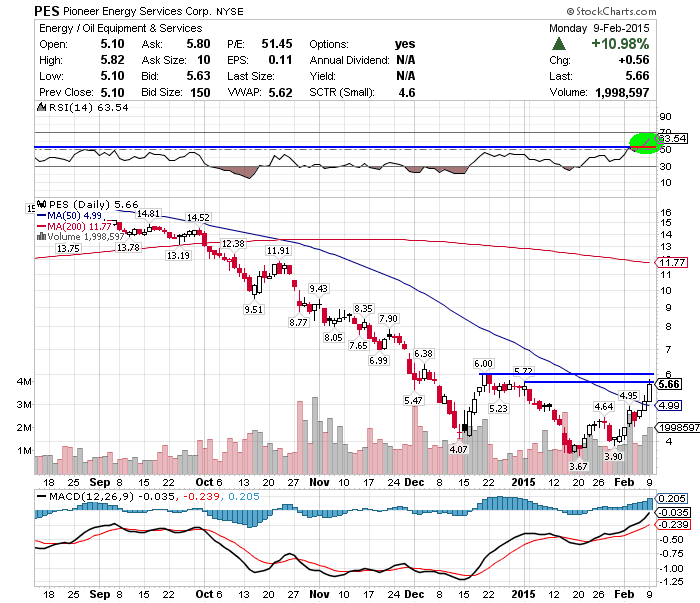Click the 2015 label on price chart axis
Screen dimensions: 700x603
523,482
